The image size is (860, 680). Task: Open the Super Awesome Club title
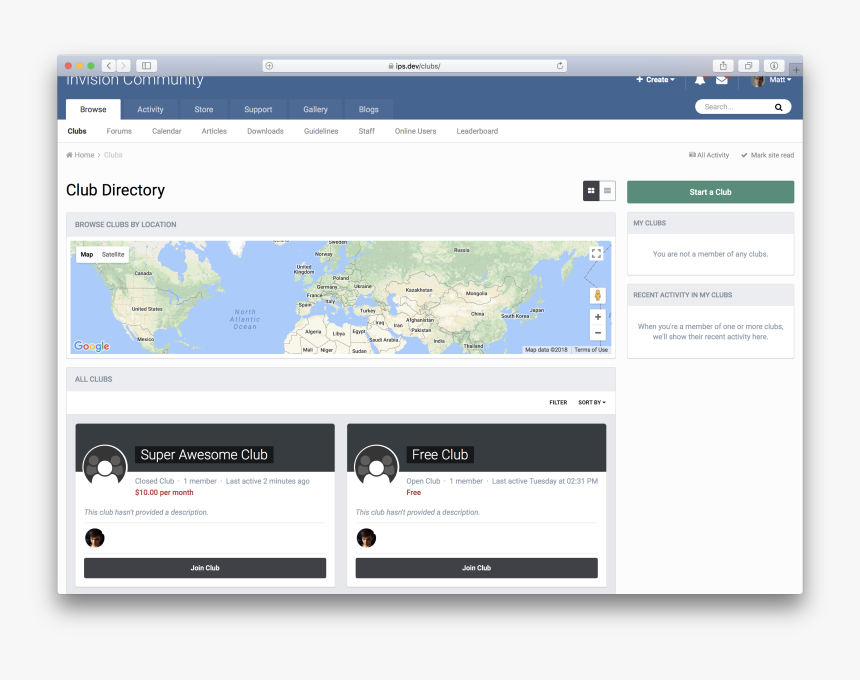tap(204, 455)
